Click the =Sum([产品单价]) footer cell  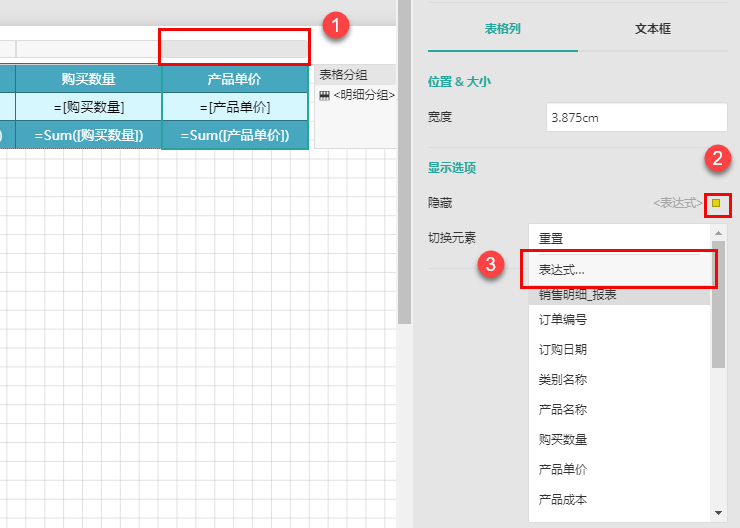tap(234, 135)
